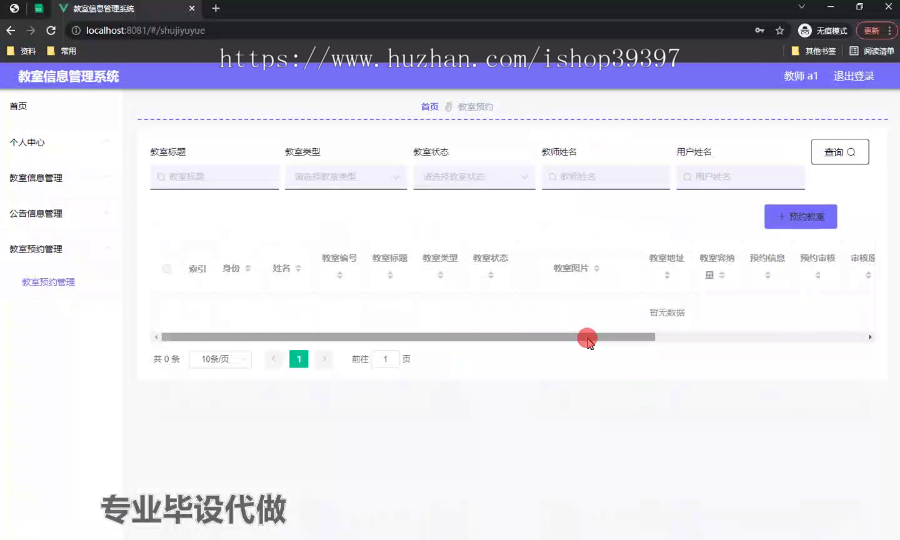Click the 教室信息管理系统 header title

click(68, 76)
